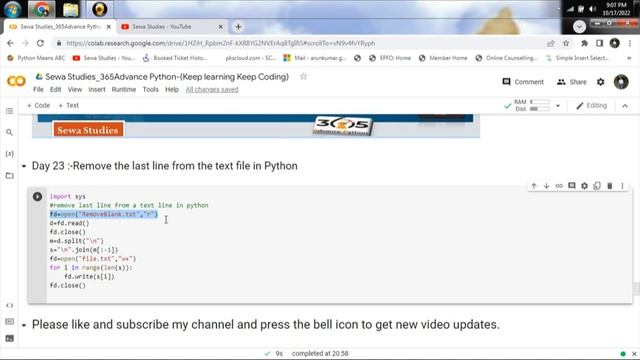Click the Share button
The height and width of the screenshot is (360, 640).
pos(571,82)
